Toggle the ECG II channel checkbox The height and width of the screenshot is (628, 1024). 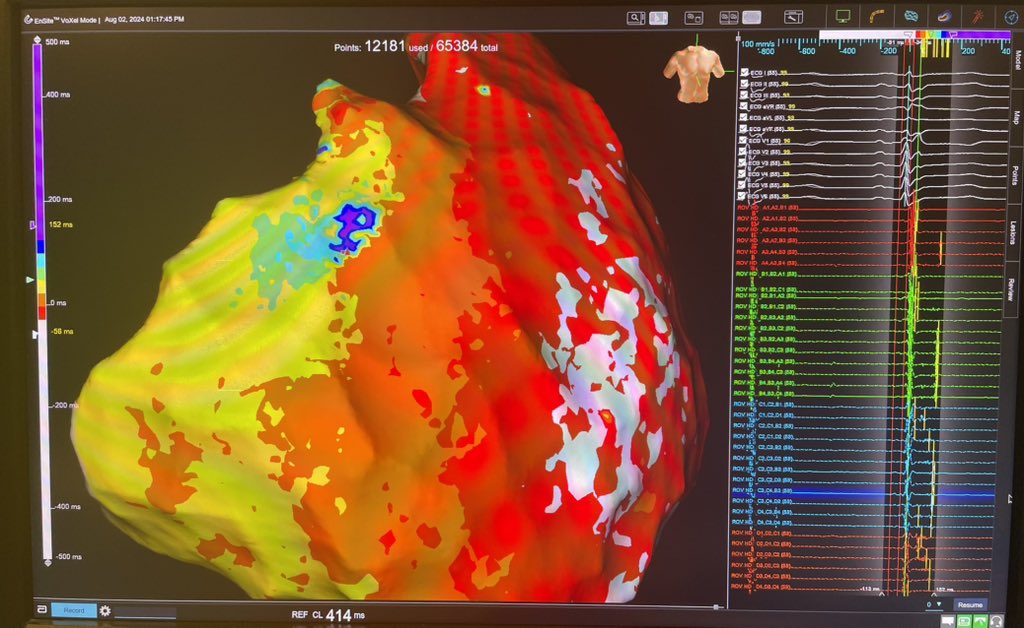[744, 84]
